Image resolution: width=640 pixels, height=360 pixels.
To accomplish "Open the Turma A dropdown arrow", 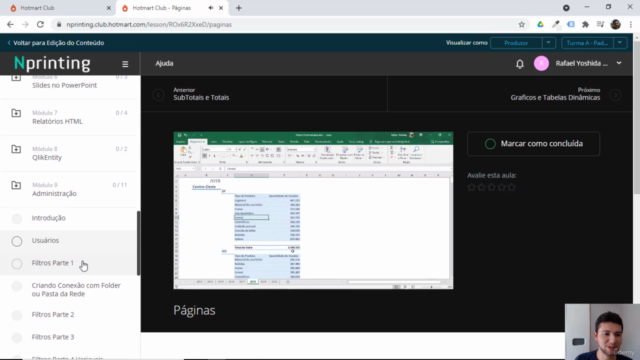I will (620, 43).
